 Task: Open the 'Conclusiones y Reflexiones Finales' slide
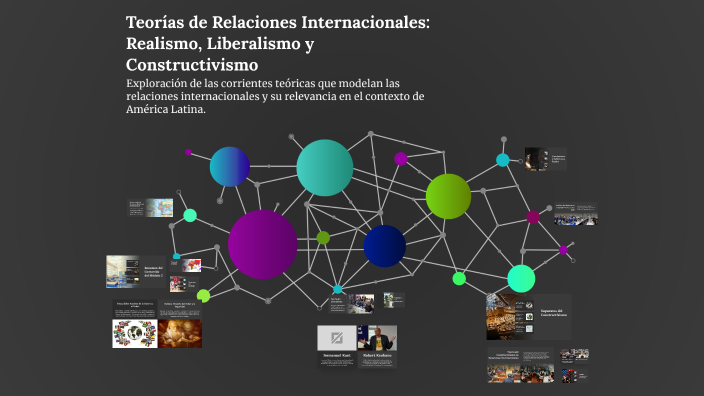(x=546, y=159)
